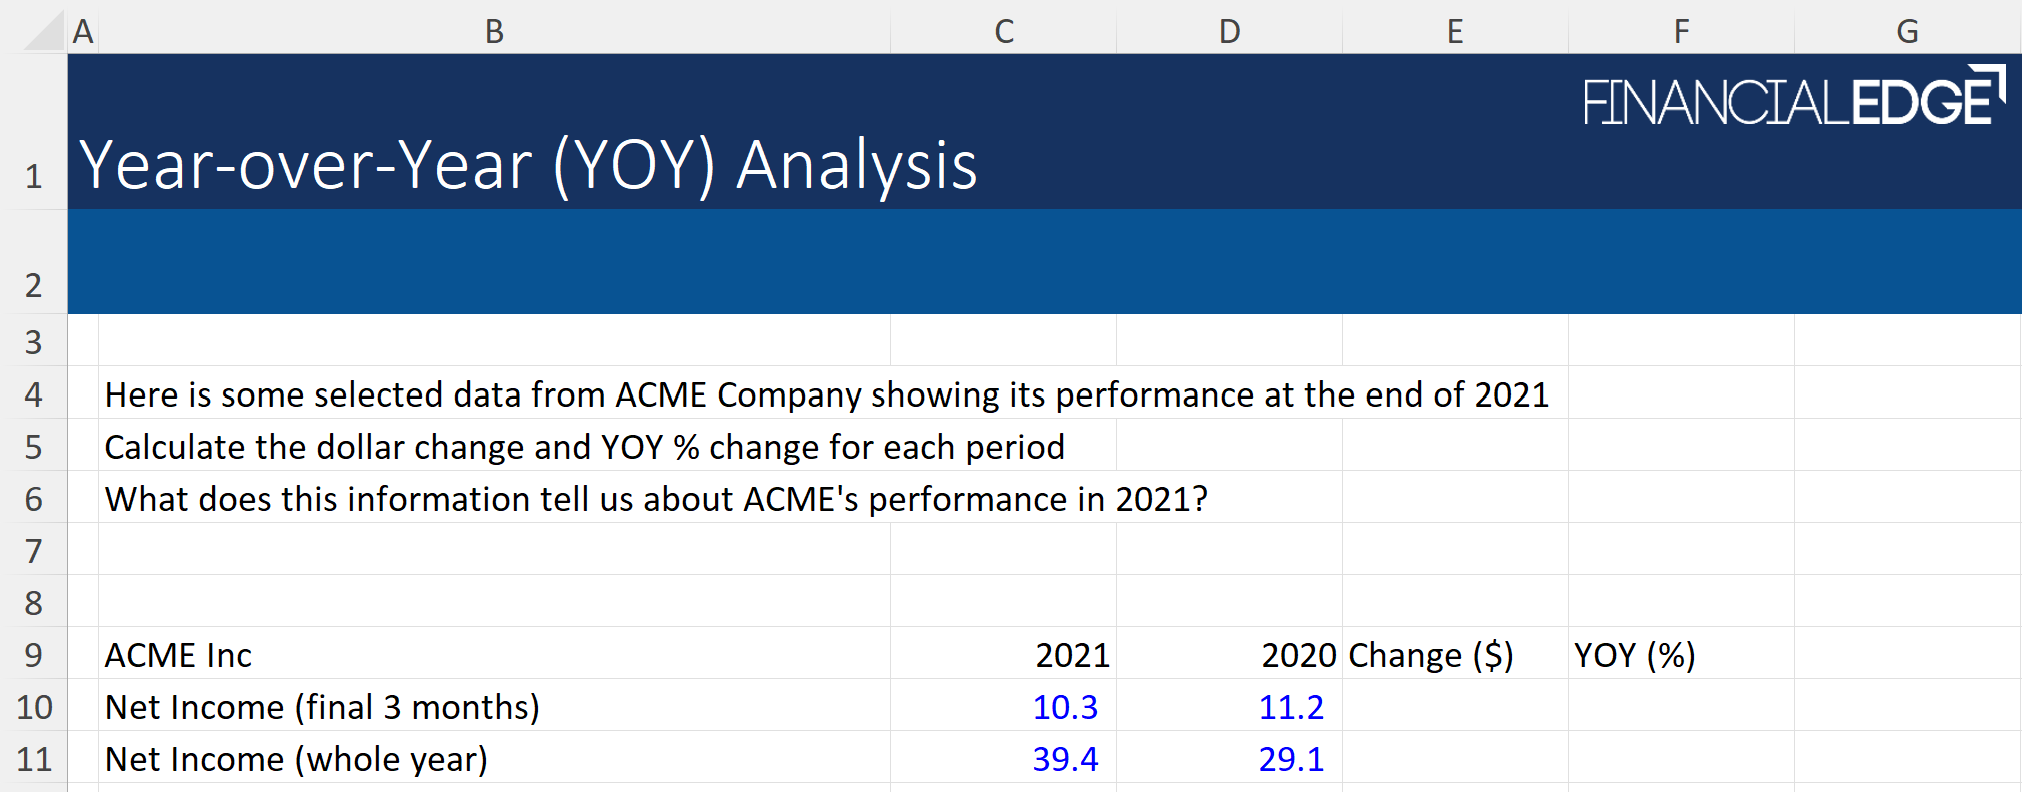The width and height of the screenshot is (2022, 792).
Task: Click the 2020 whole-year value 29.1
Action: [x=1291, y=759]
